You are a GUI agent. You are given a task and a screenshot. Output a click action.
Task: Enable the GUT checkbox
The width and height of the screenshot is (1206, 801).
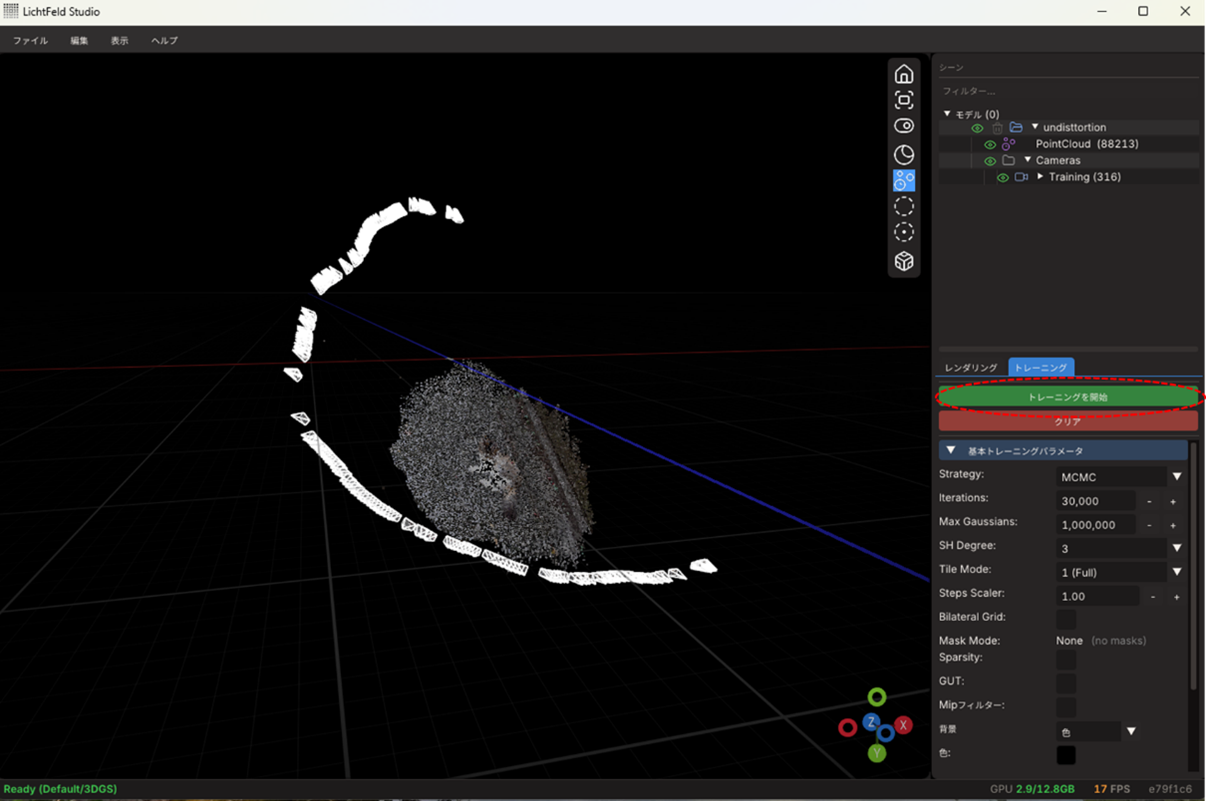(1066, 683)
